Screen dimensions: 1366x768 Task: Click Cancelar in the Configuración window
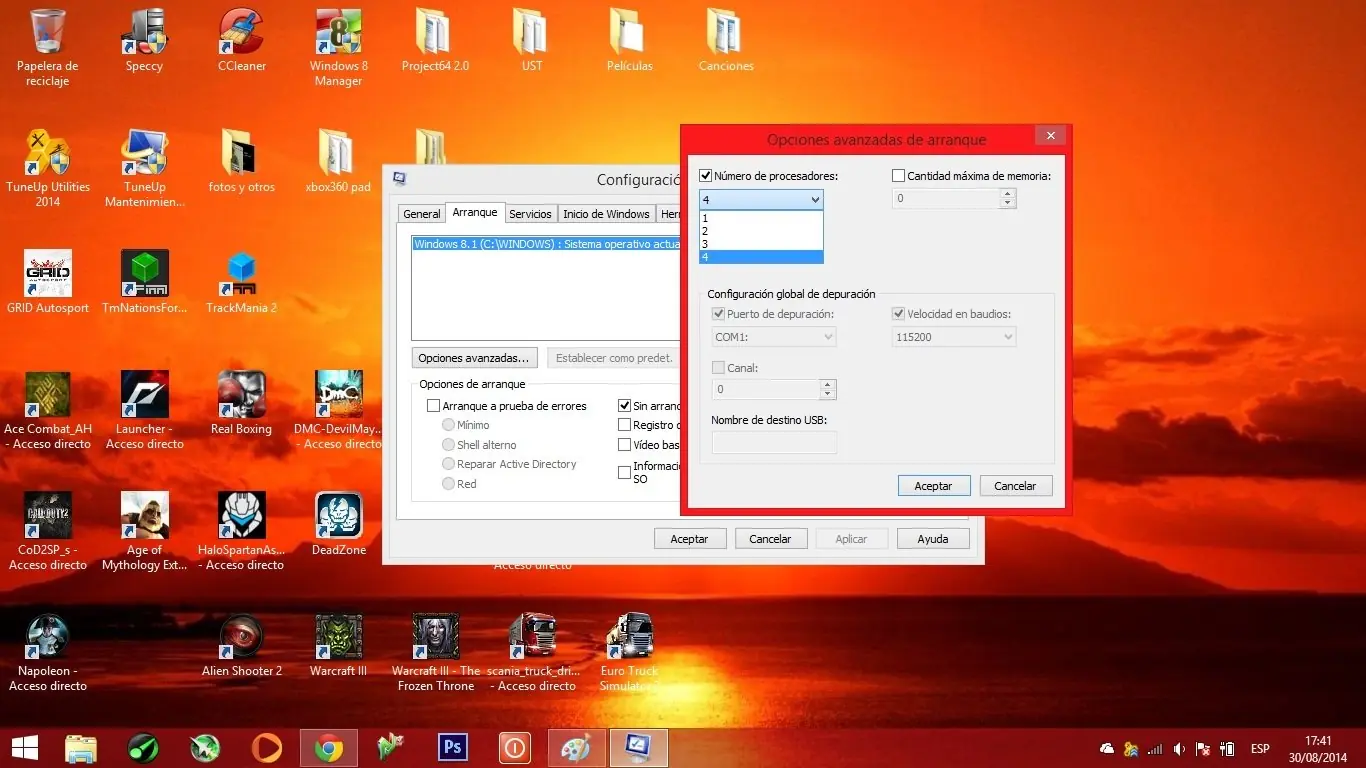click(770, 539)
